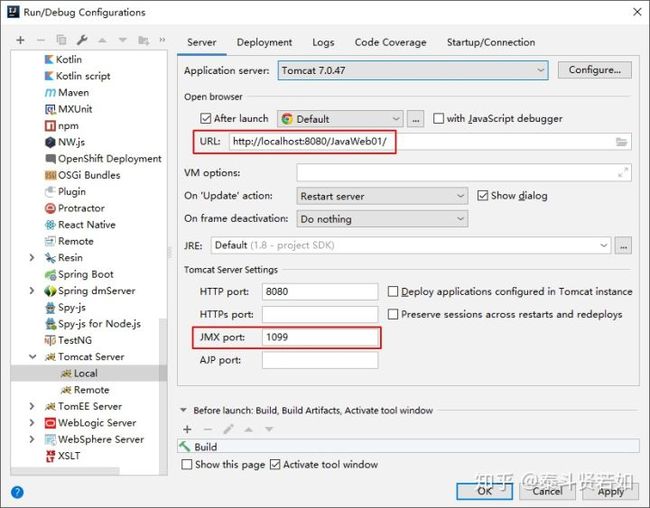
Task: Copy configuration icon in toolbar
Action: point(61,40)
